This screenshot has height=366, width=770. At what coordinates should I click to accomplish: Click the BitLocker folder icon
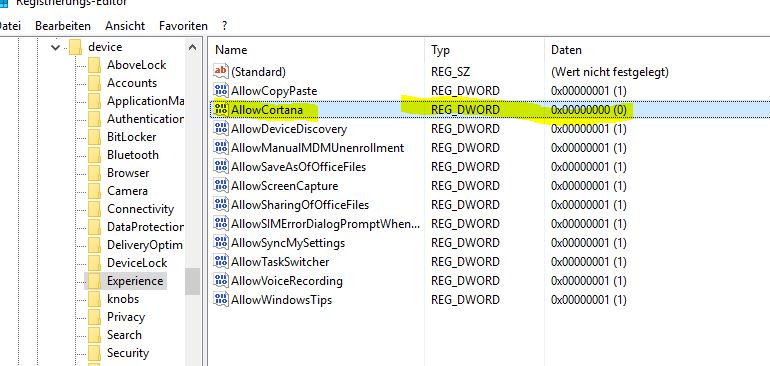tap(94, 137)
